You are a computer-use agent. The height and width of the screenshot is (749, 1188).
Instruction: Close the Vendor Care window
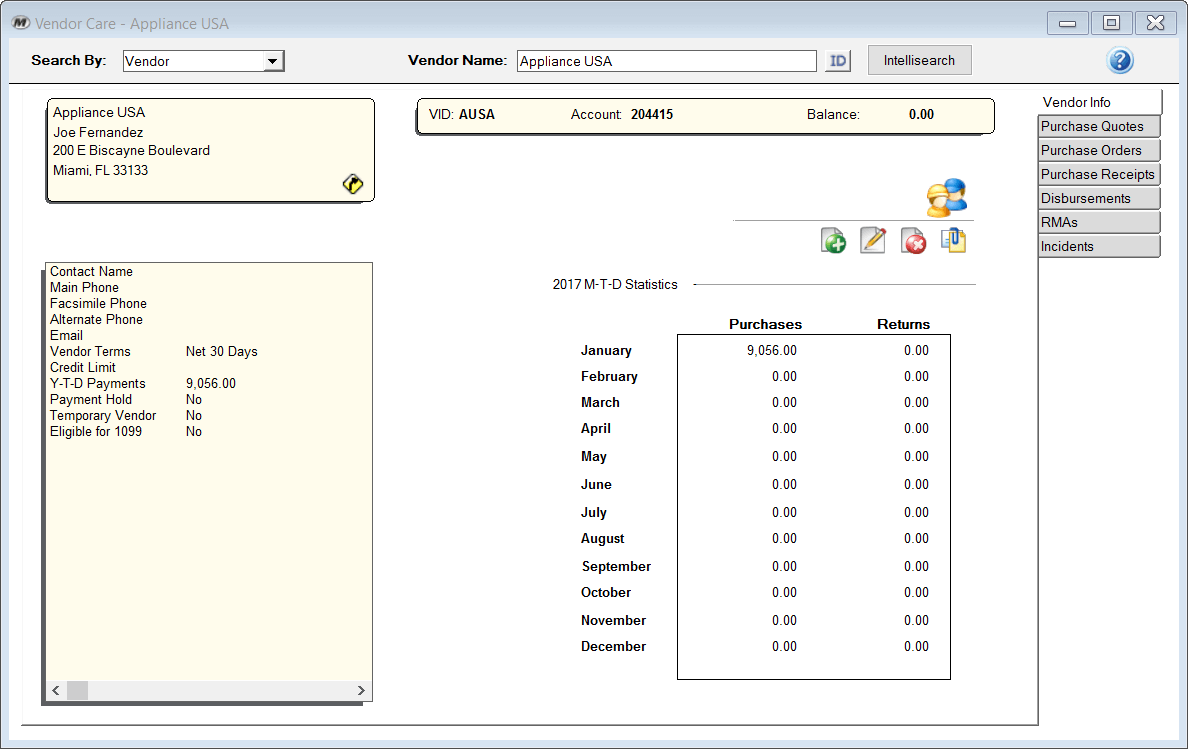[x=1155, y=23]
